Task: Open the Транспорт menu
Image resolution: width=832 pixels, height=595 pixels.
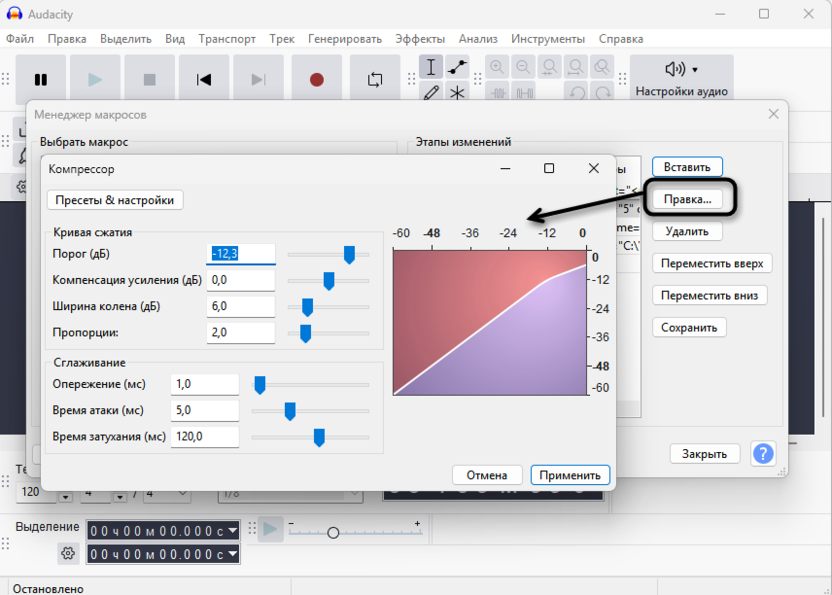Action: [227, 39]
